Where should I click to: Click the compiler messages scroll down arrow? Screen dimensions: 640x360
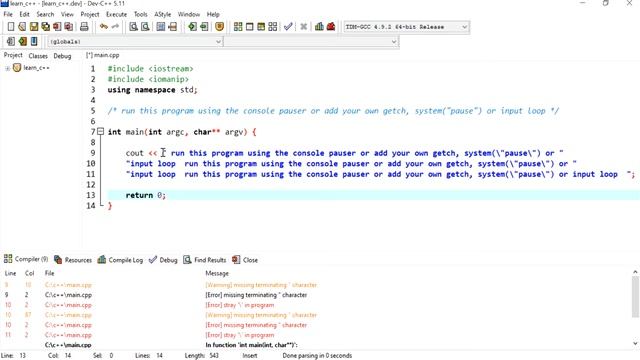[635, 344]
